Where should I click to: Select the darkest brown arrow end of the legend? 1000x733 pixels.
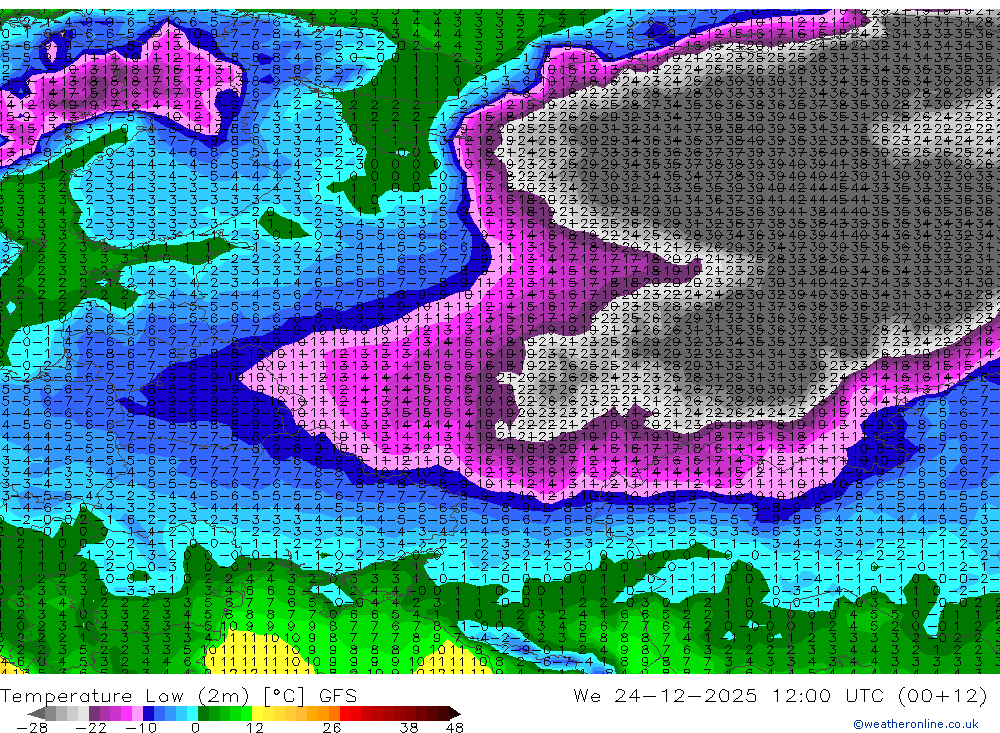point(455,713)
